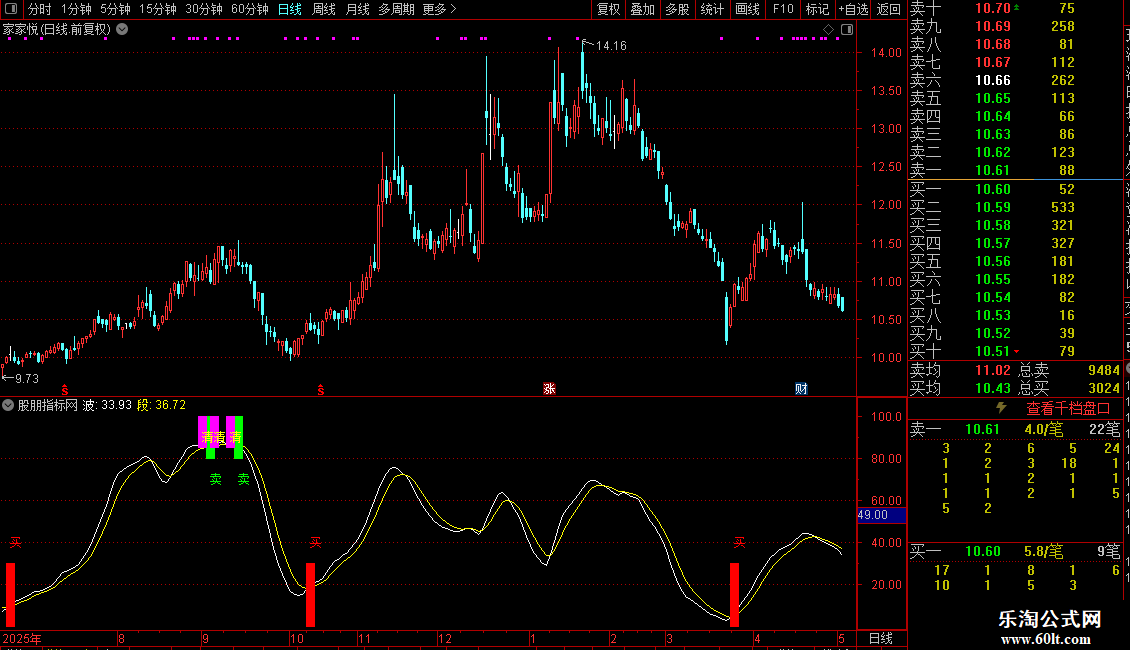Open 查看千档盘口 link

point(1068,409)
